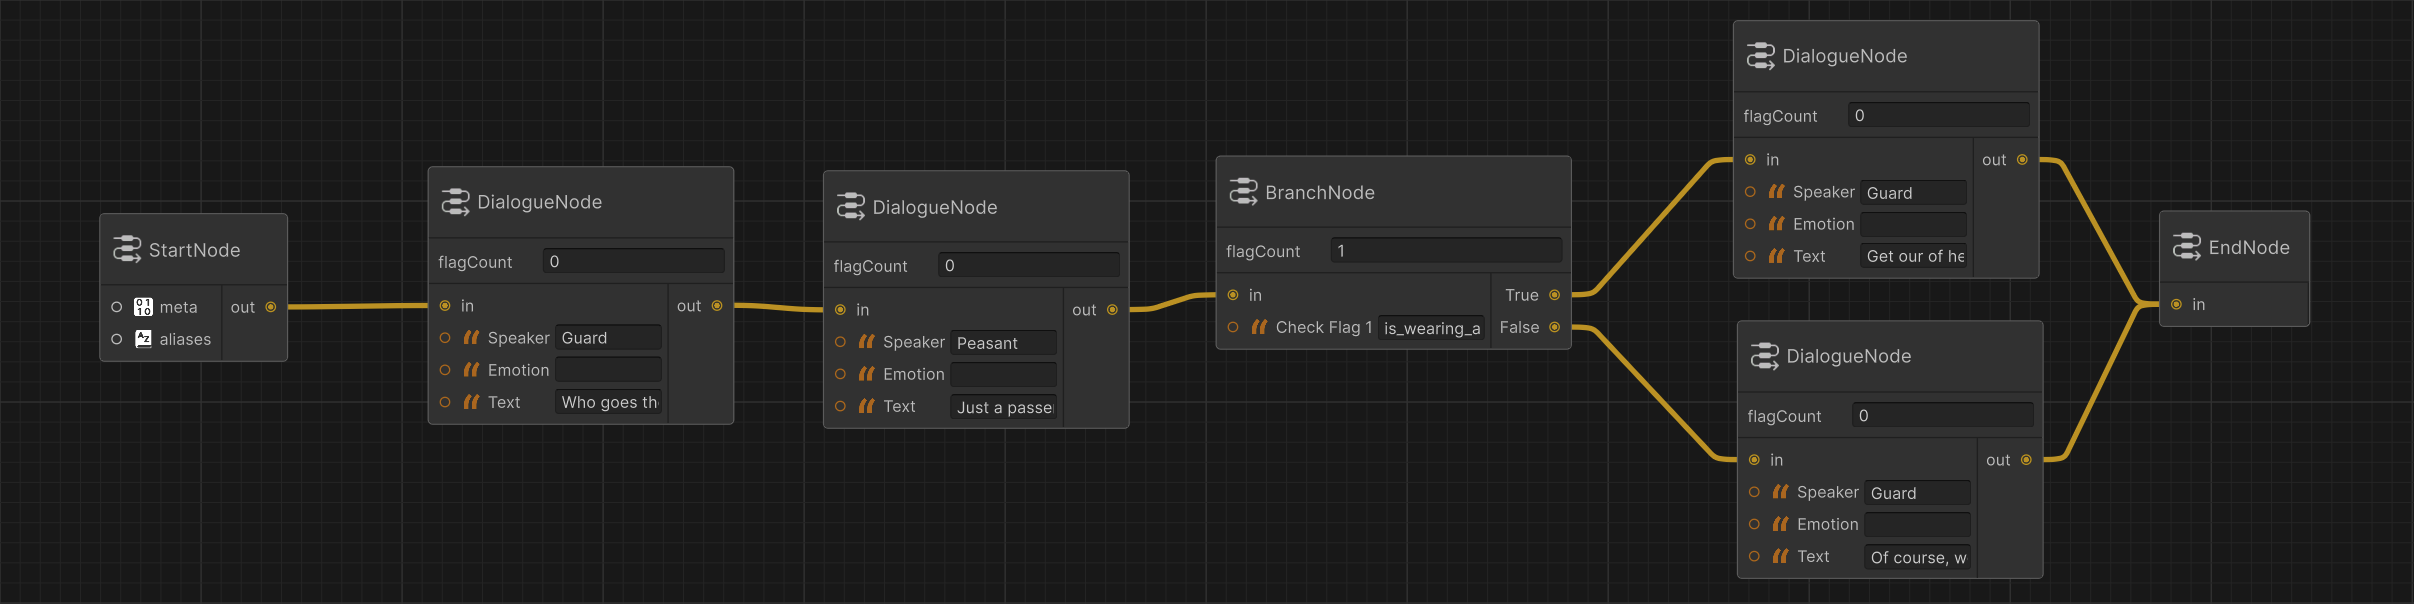This screenshot has height=604, width=2414.
Task: Click the EndNode header icon
Action: click(x=2187, y=246)
